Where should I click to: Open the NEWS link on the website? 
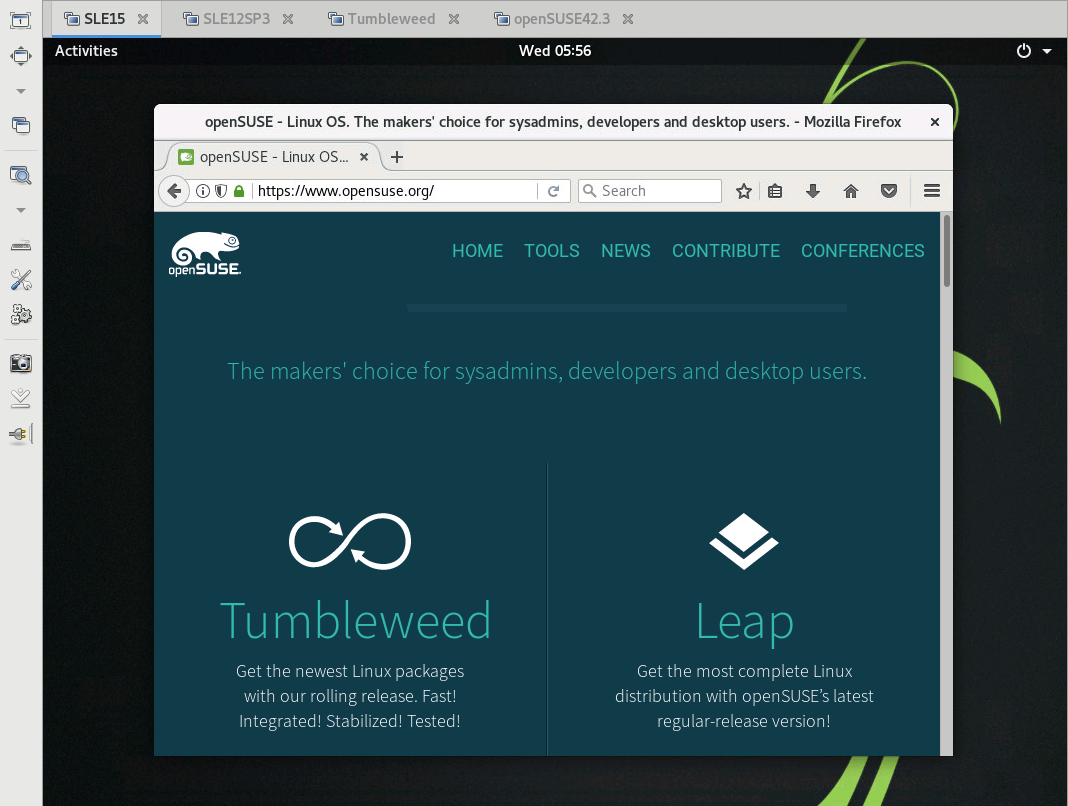coord(625,251)
